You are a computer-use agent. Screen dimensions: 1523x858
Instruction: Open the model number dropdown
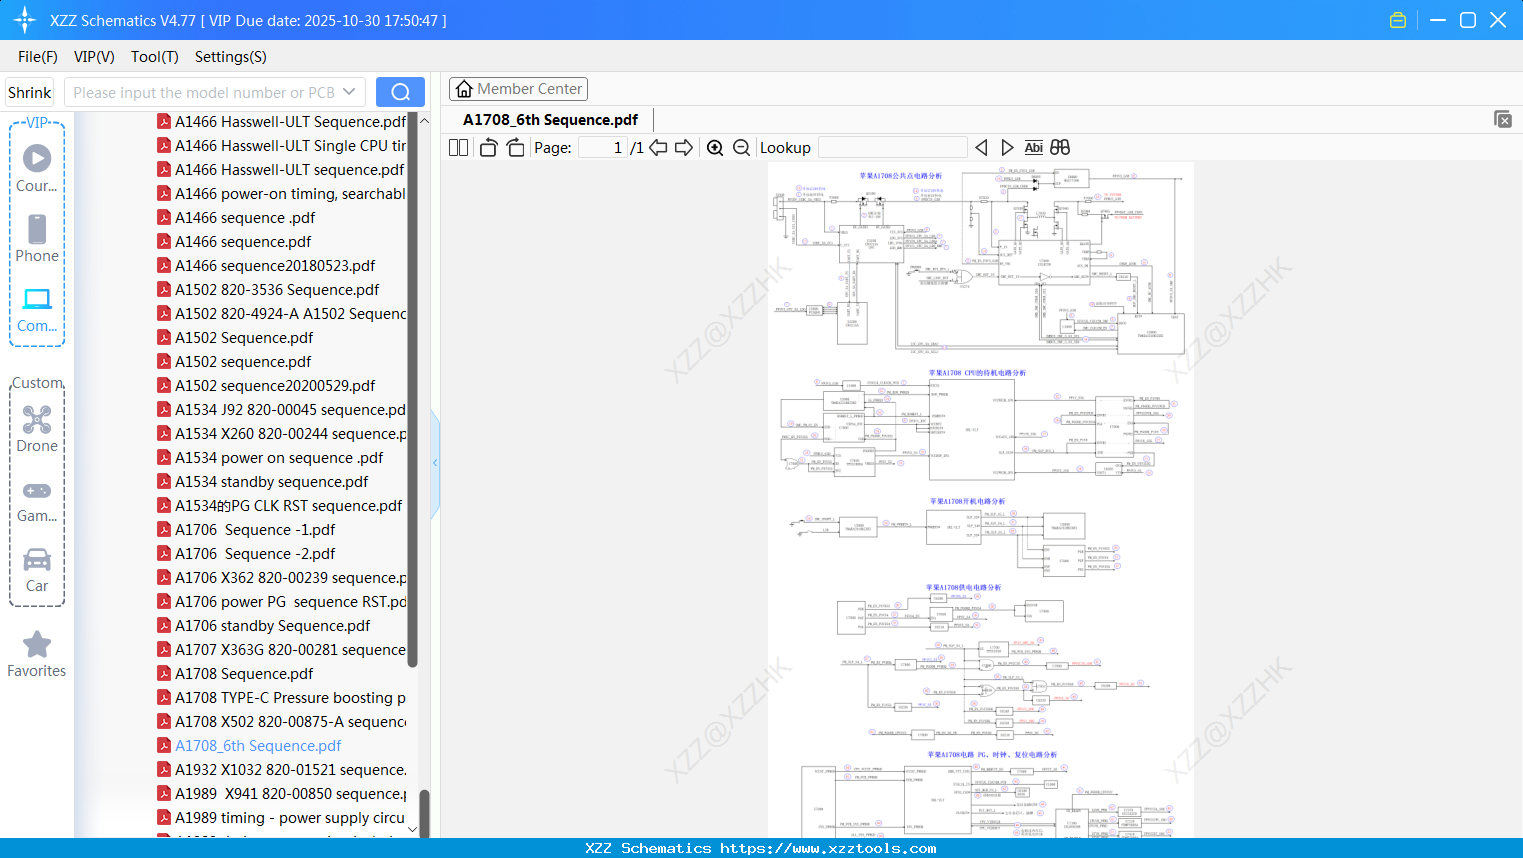[x=349, y=92]
